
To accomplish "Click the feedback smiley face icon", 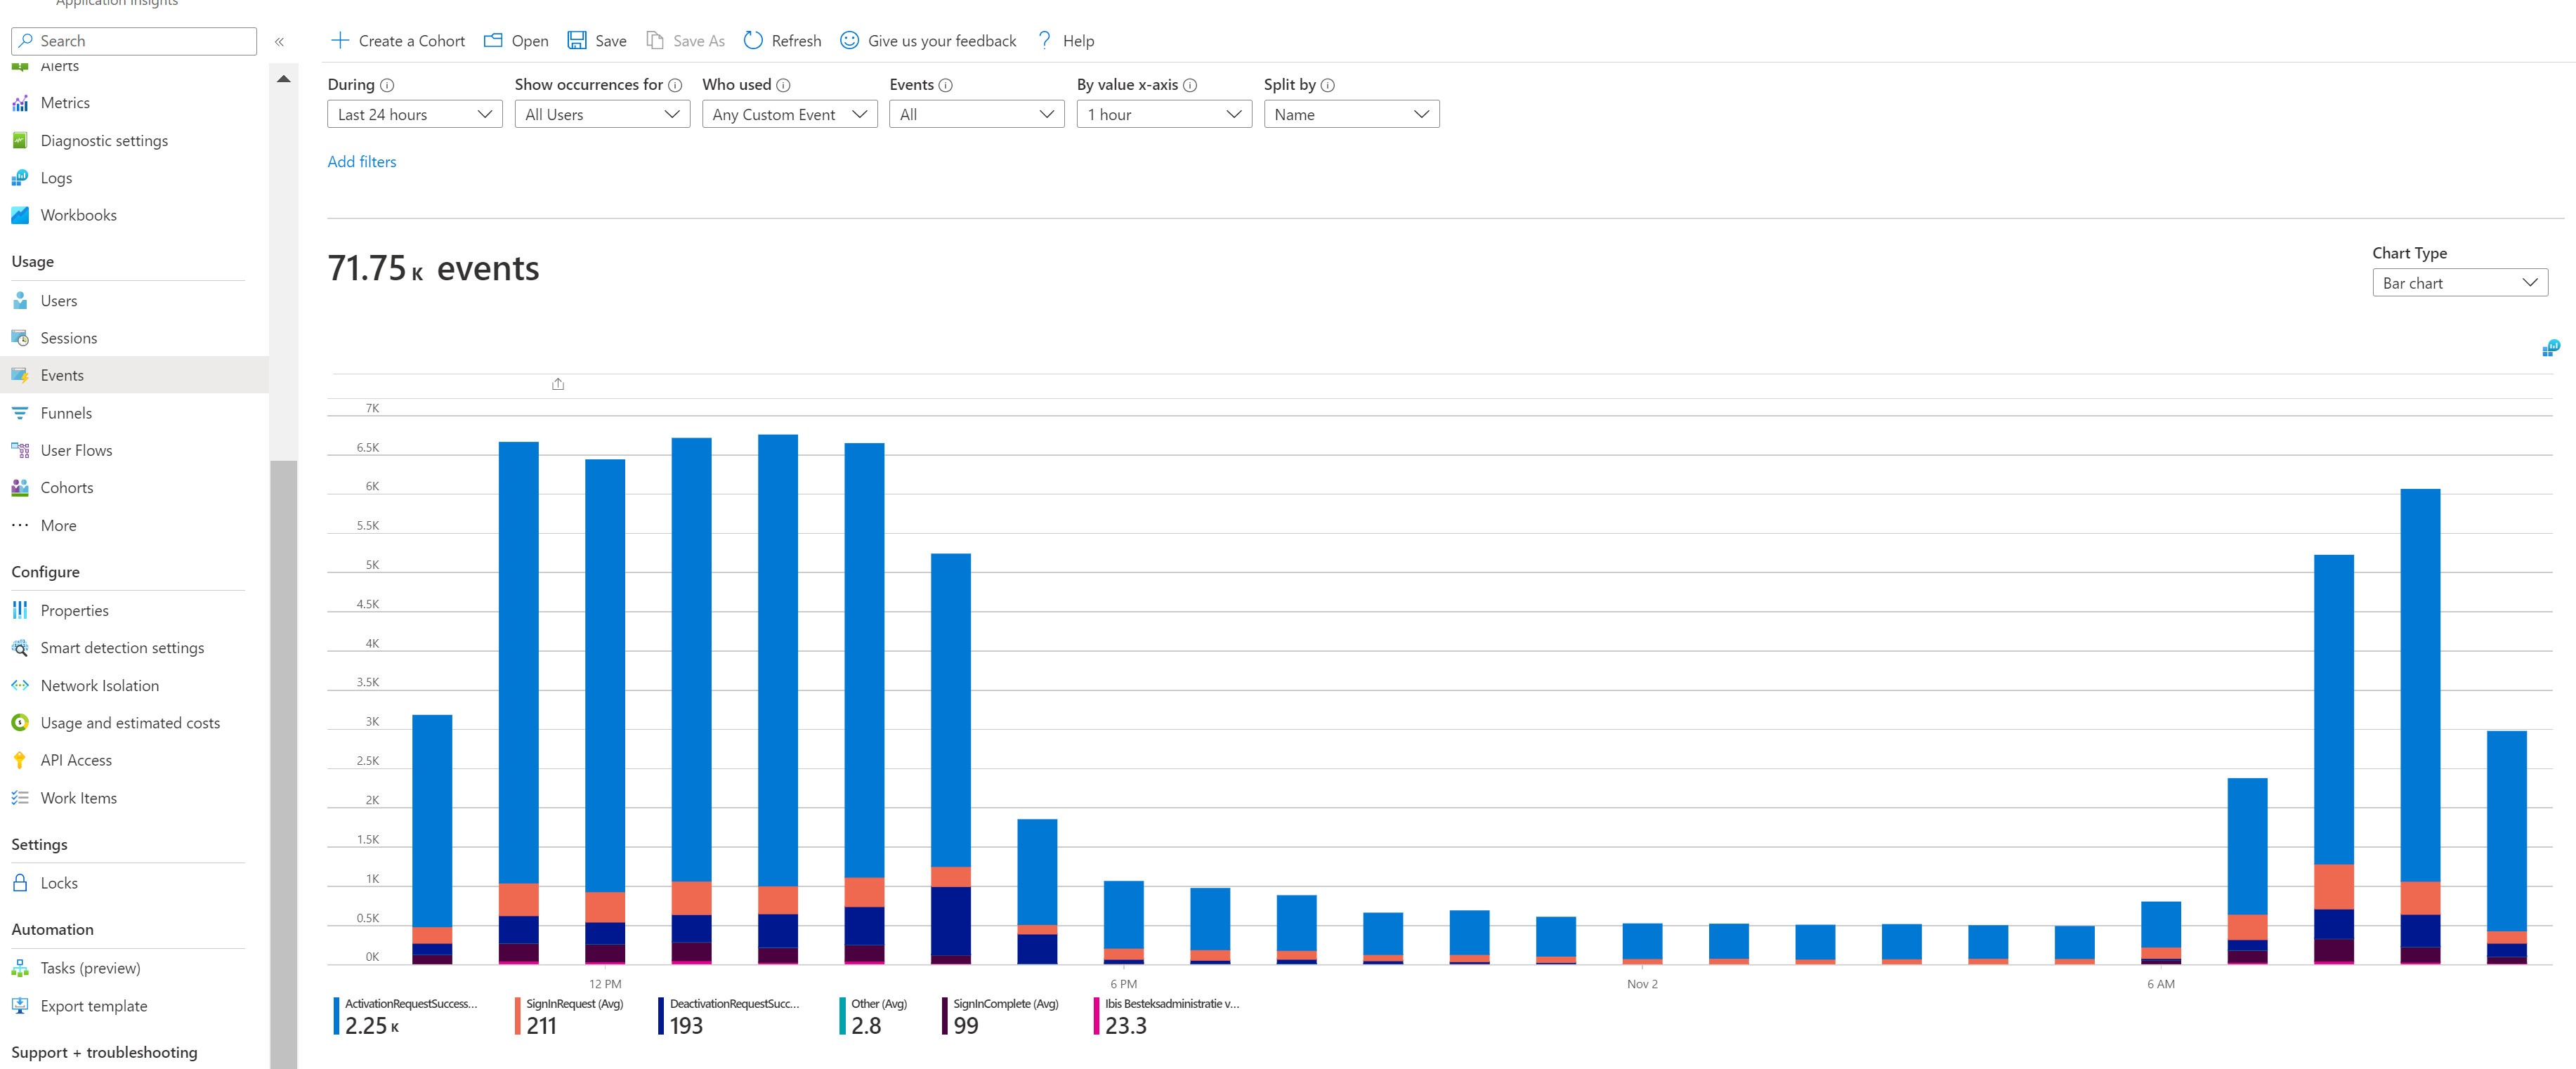I will (x=849, y=40).
